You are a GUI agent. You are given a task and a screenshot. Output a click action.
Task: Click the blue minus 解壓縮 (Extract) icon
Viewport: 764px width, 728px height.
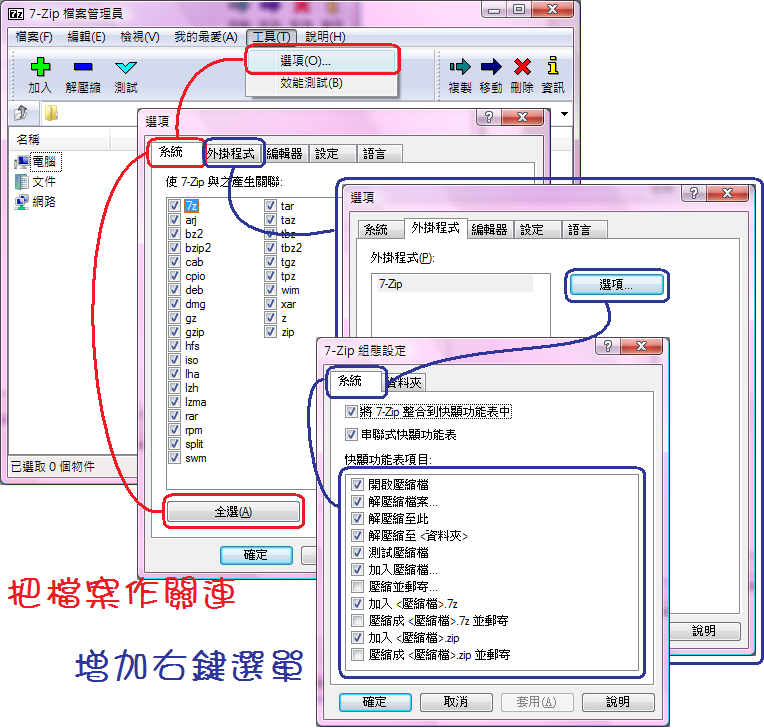point(83,67)
